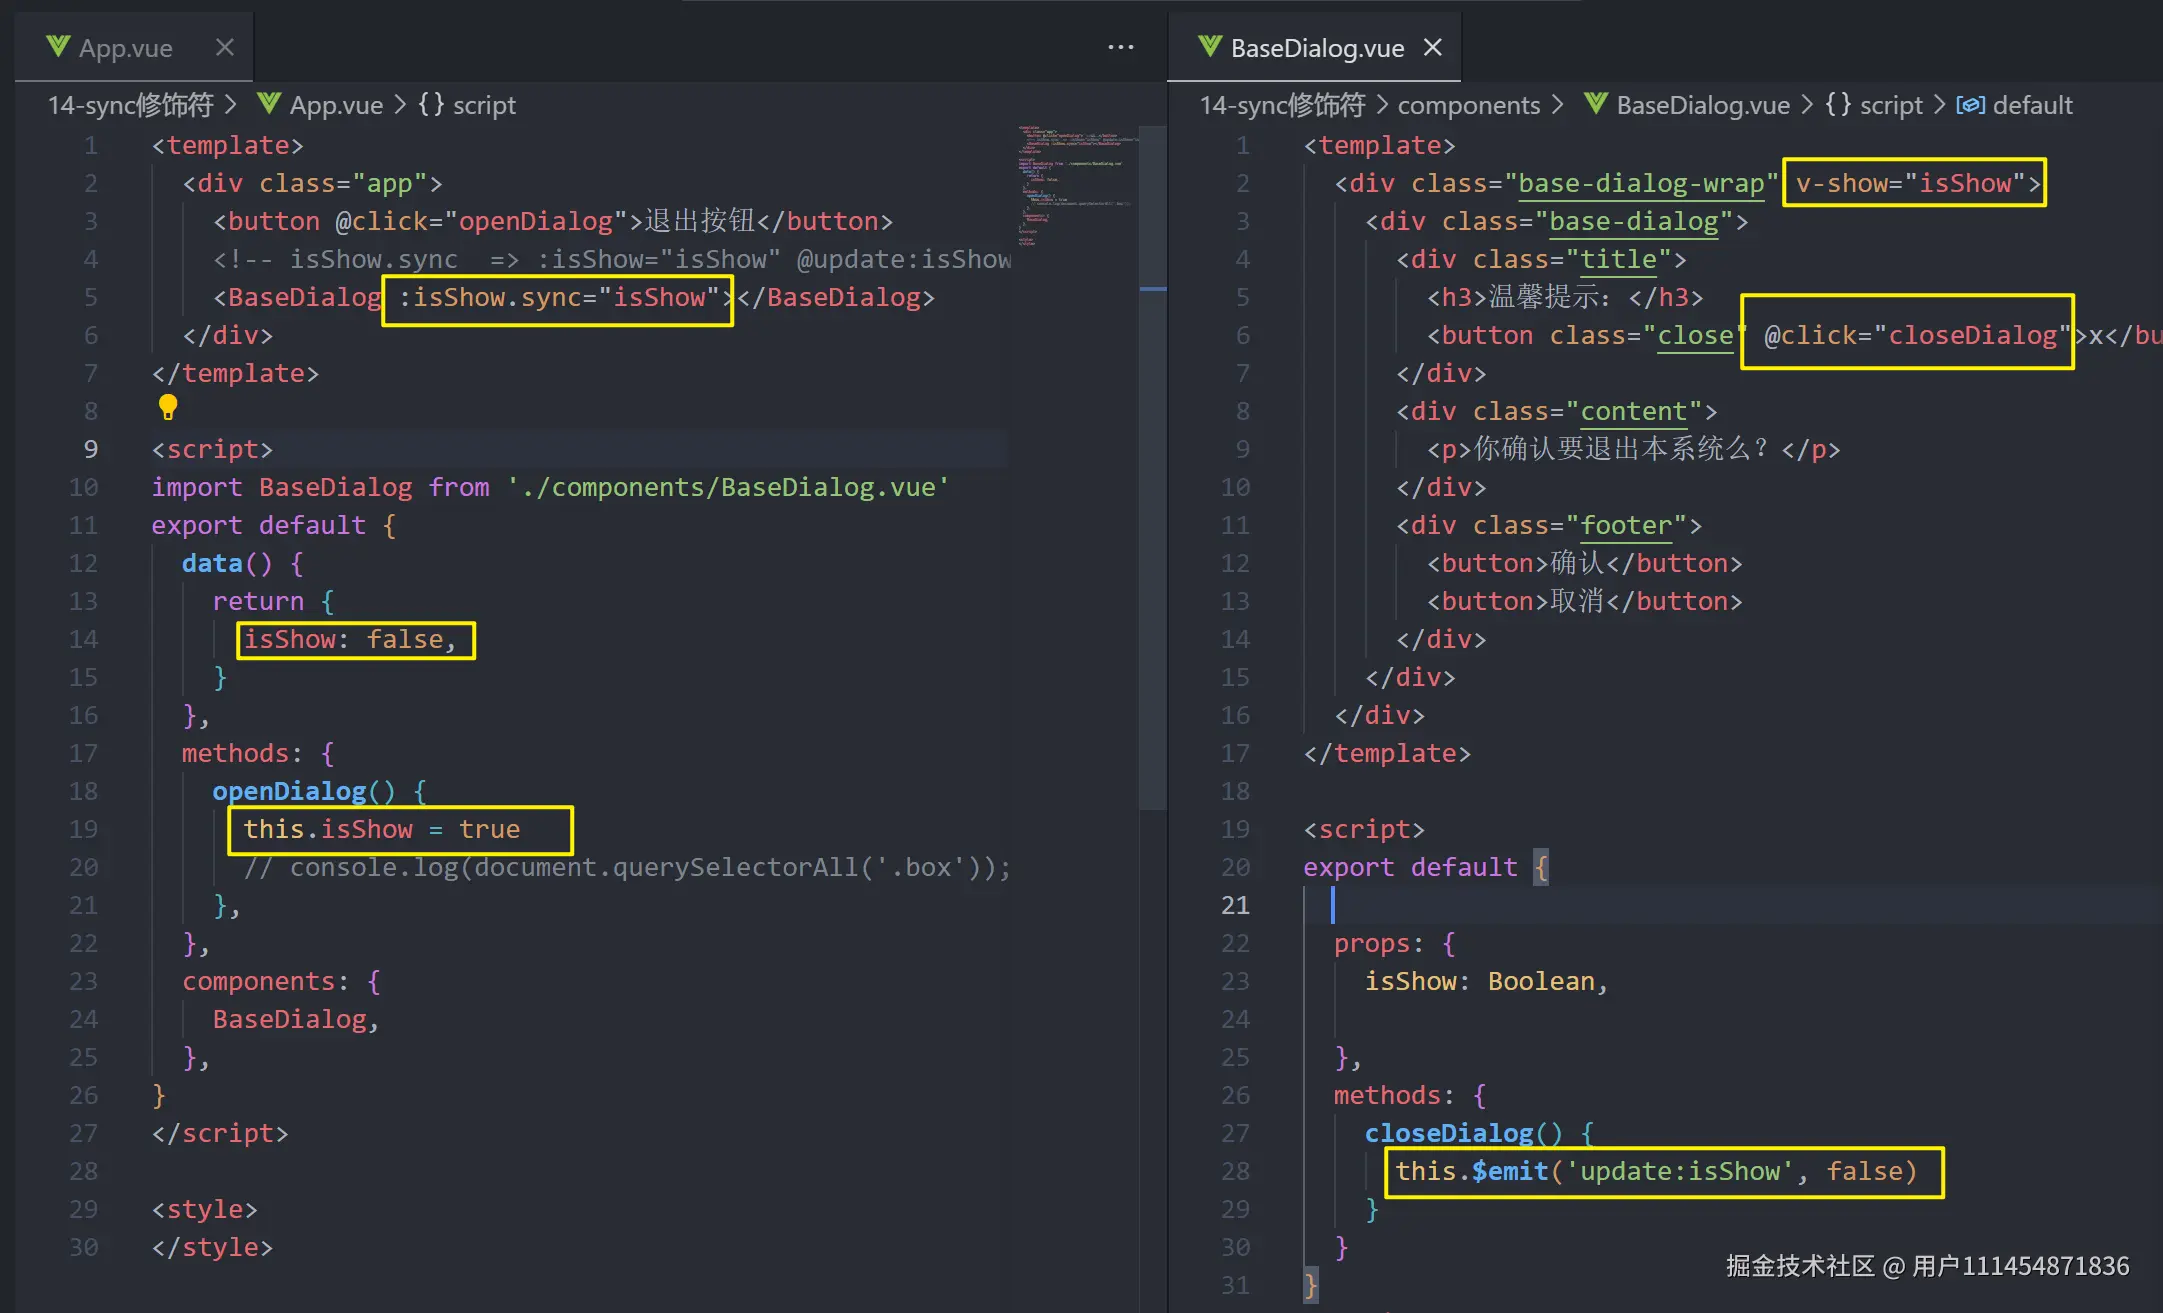
Task: Click the Vue icon on the BaseDialog.vue tab
Action: click(1210, 47)
